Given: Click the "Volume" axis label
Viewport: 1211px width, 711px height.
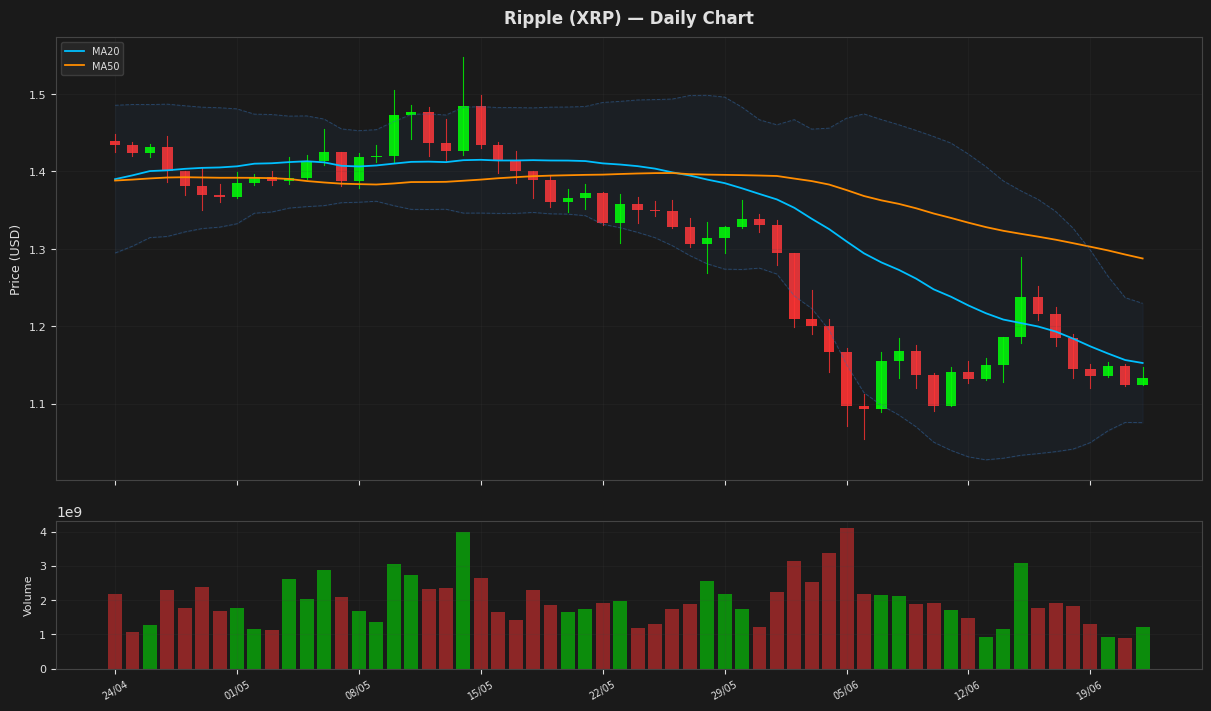Looking at the screenshot, I should (x=28, y=595).
